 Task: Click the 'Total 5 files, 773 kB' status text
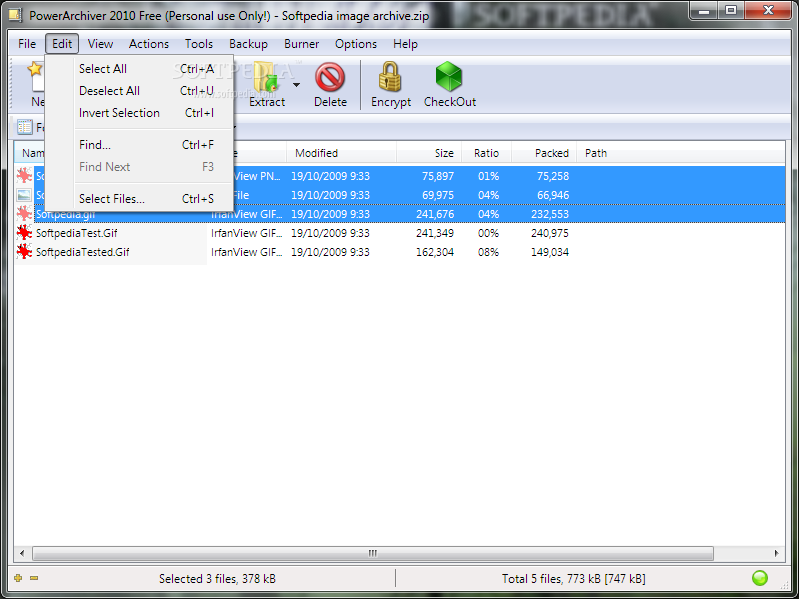pos(573,579)
